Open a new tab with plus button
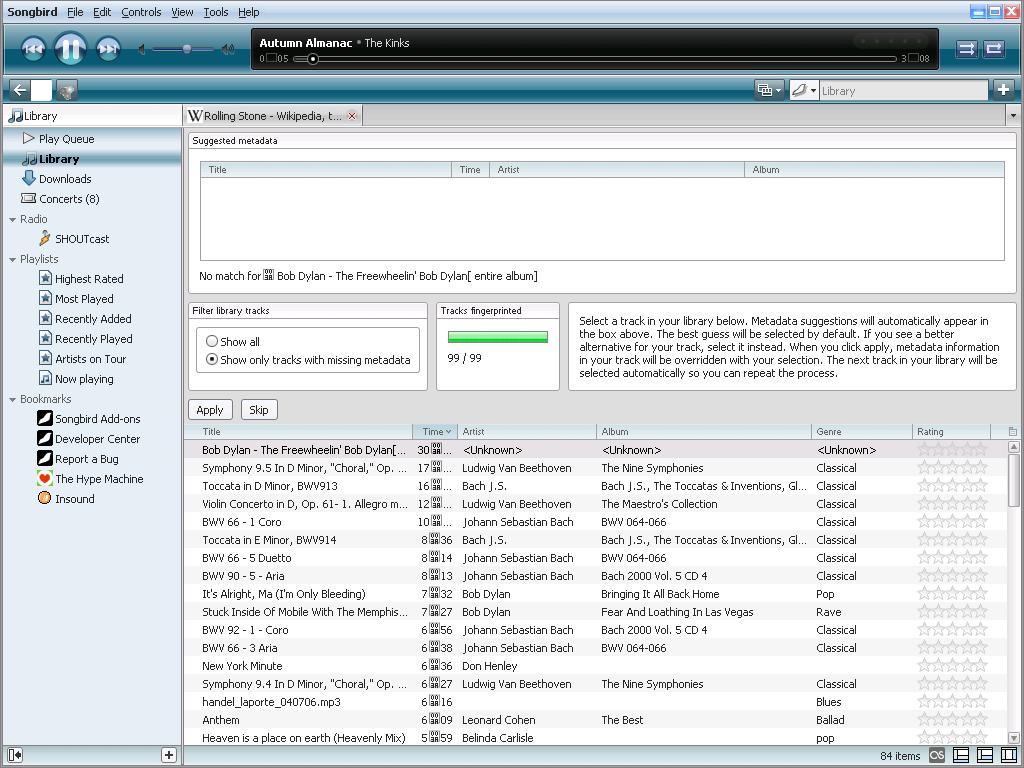This screenshot has width=1024, height=768. pos(1004,89)
